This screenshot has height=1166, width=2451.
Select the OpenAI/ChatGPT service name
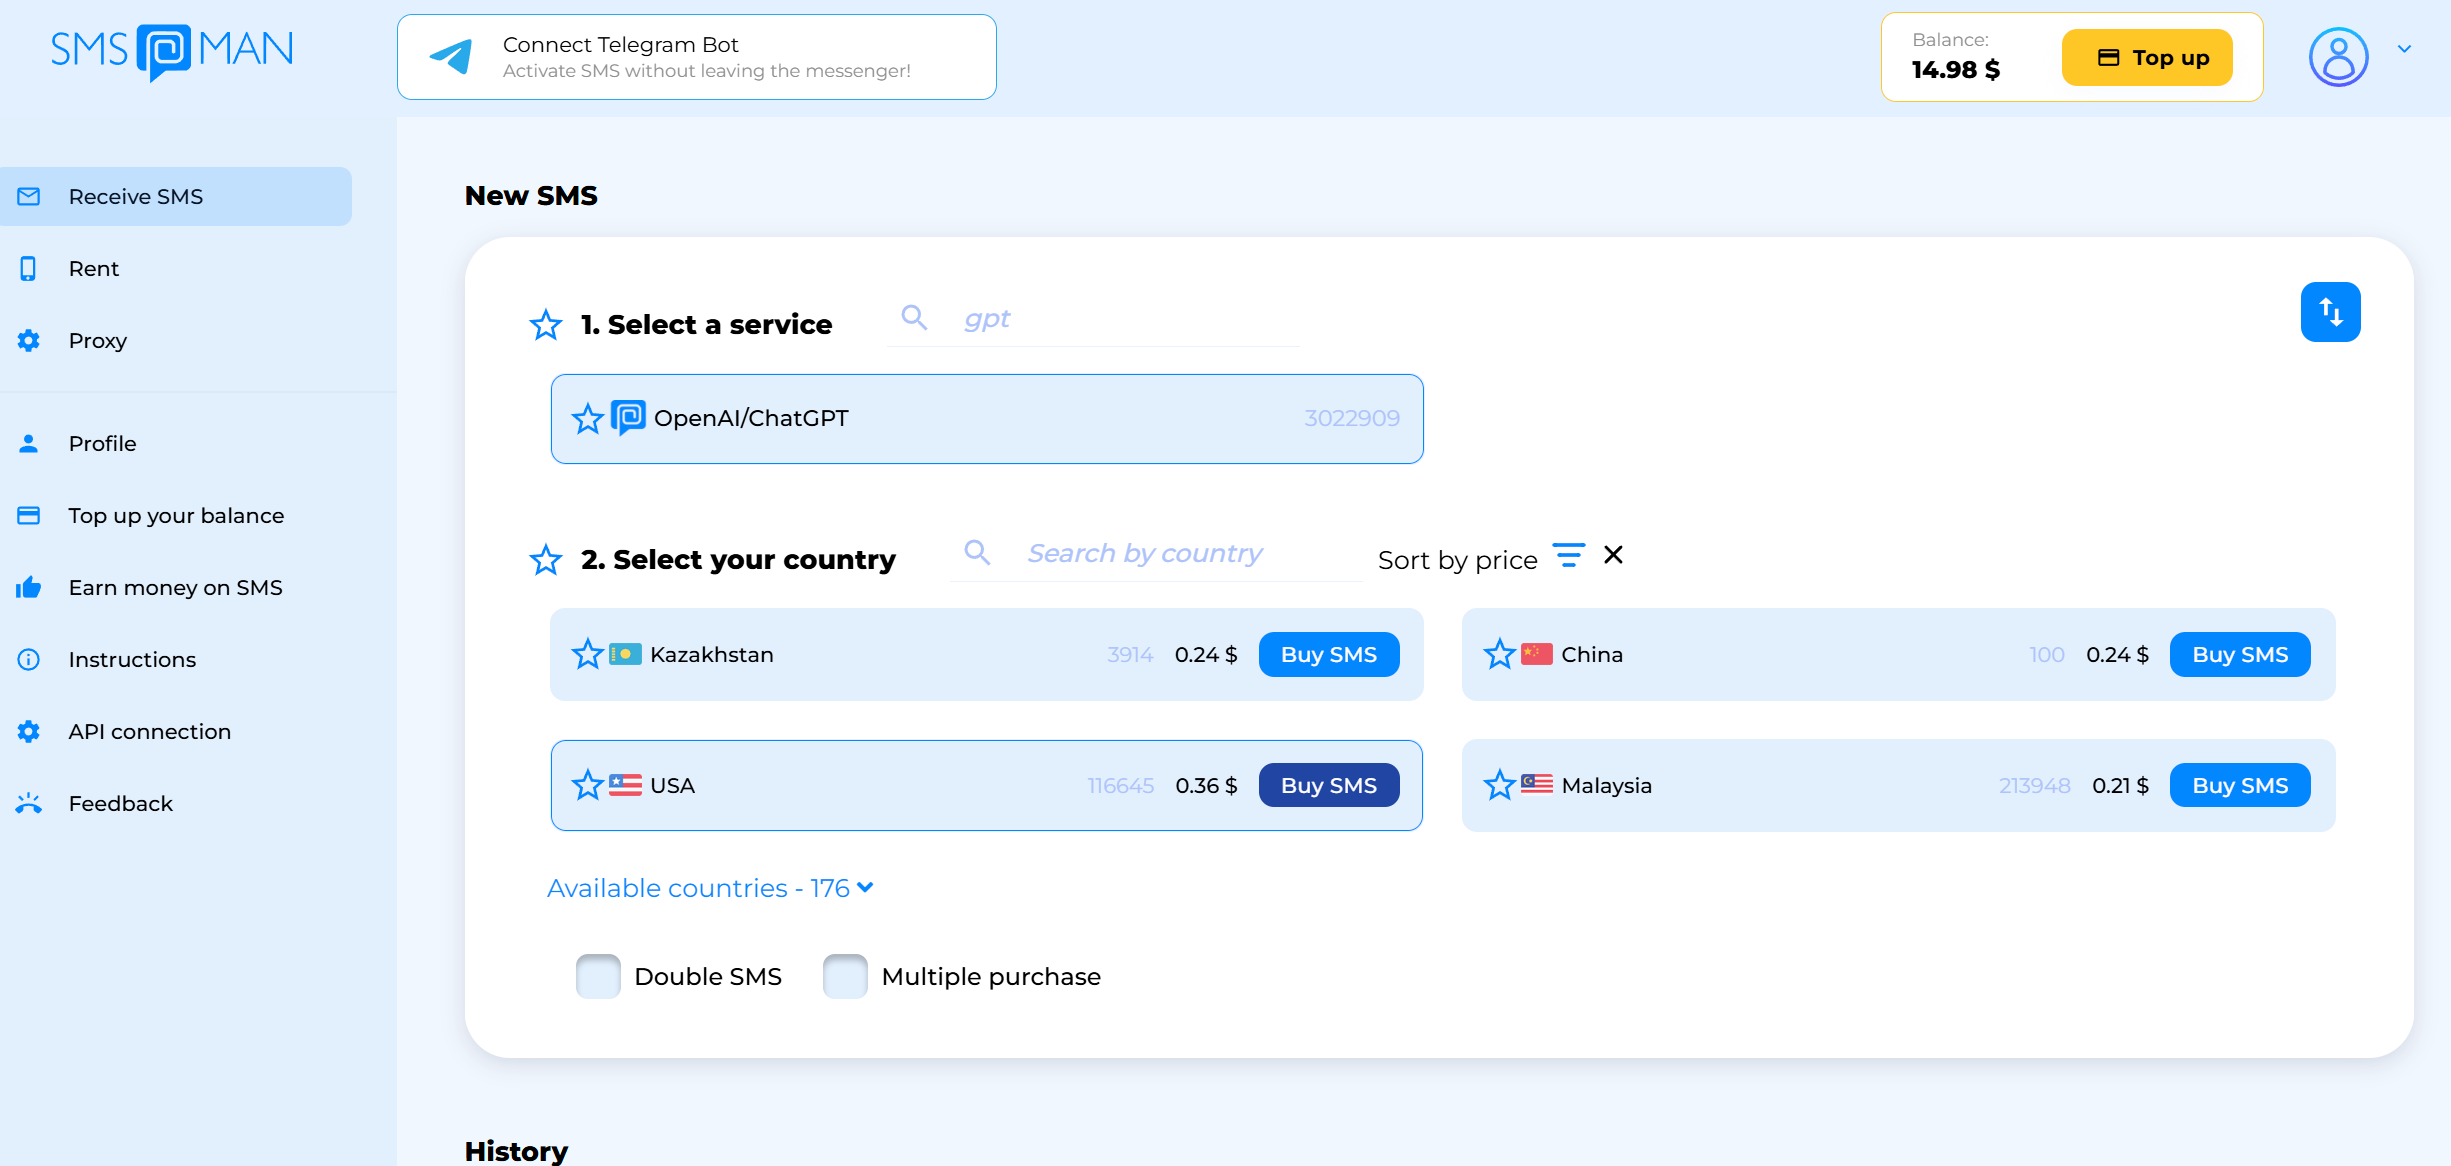point(750,418)
